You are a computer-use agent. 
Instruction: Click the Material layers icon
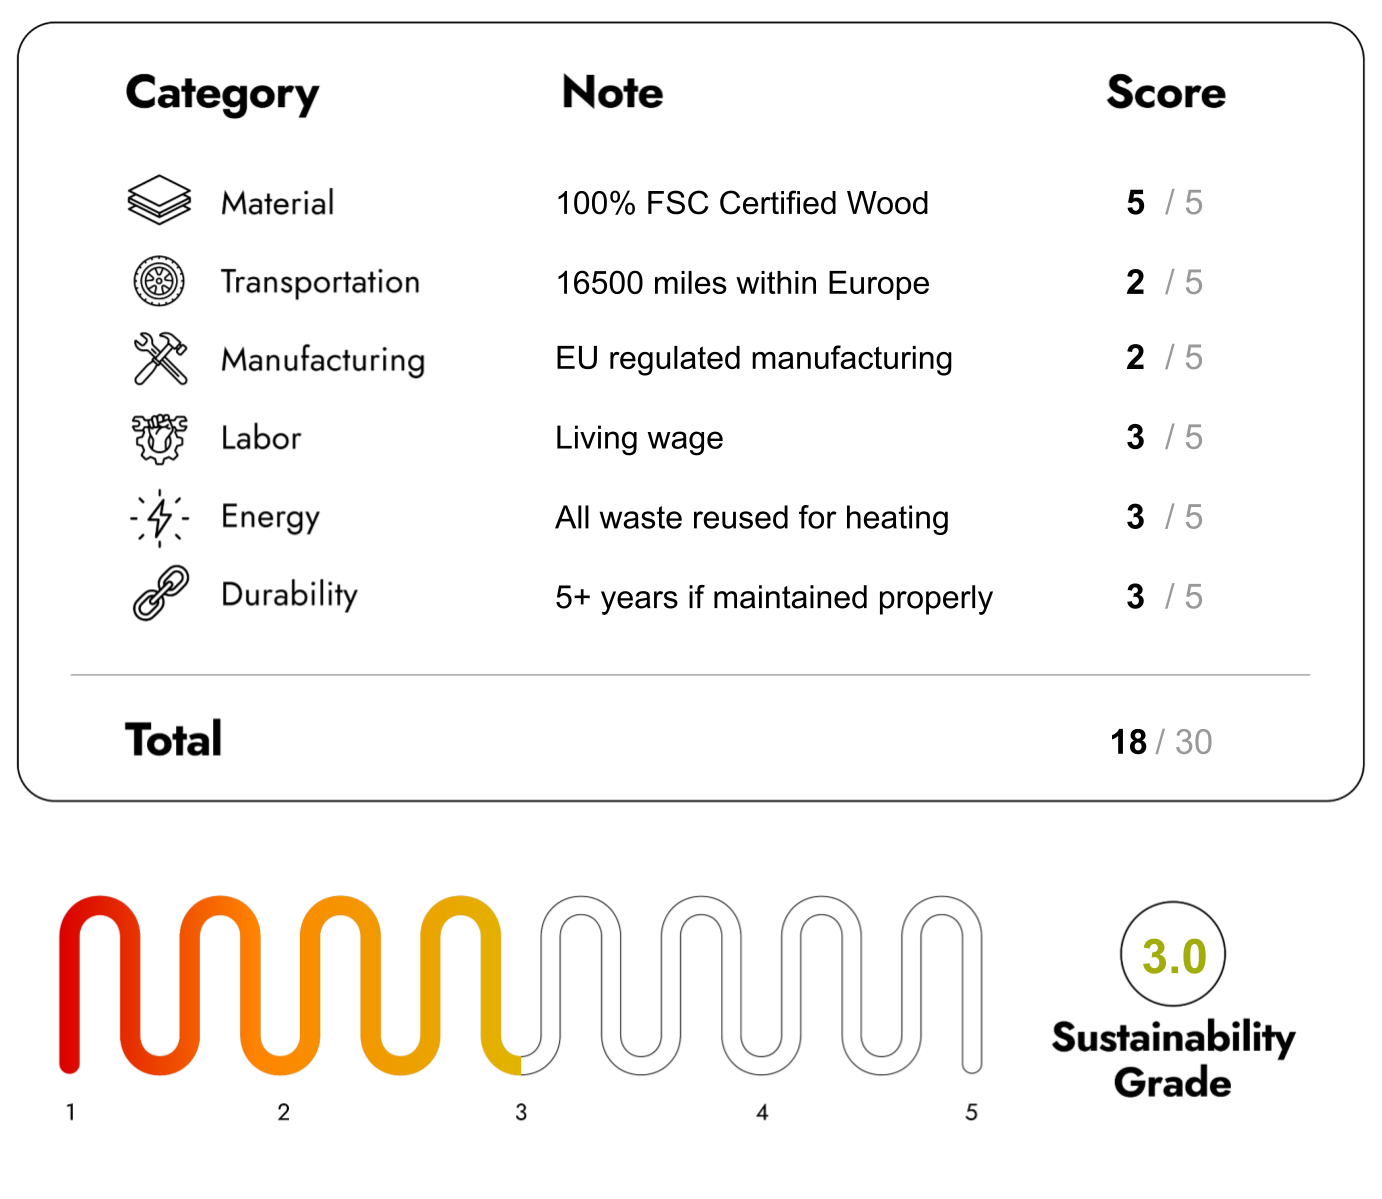coord(159,200)
